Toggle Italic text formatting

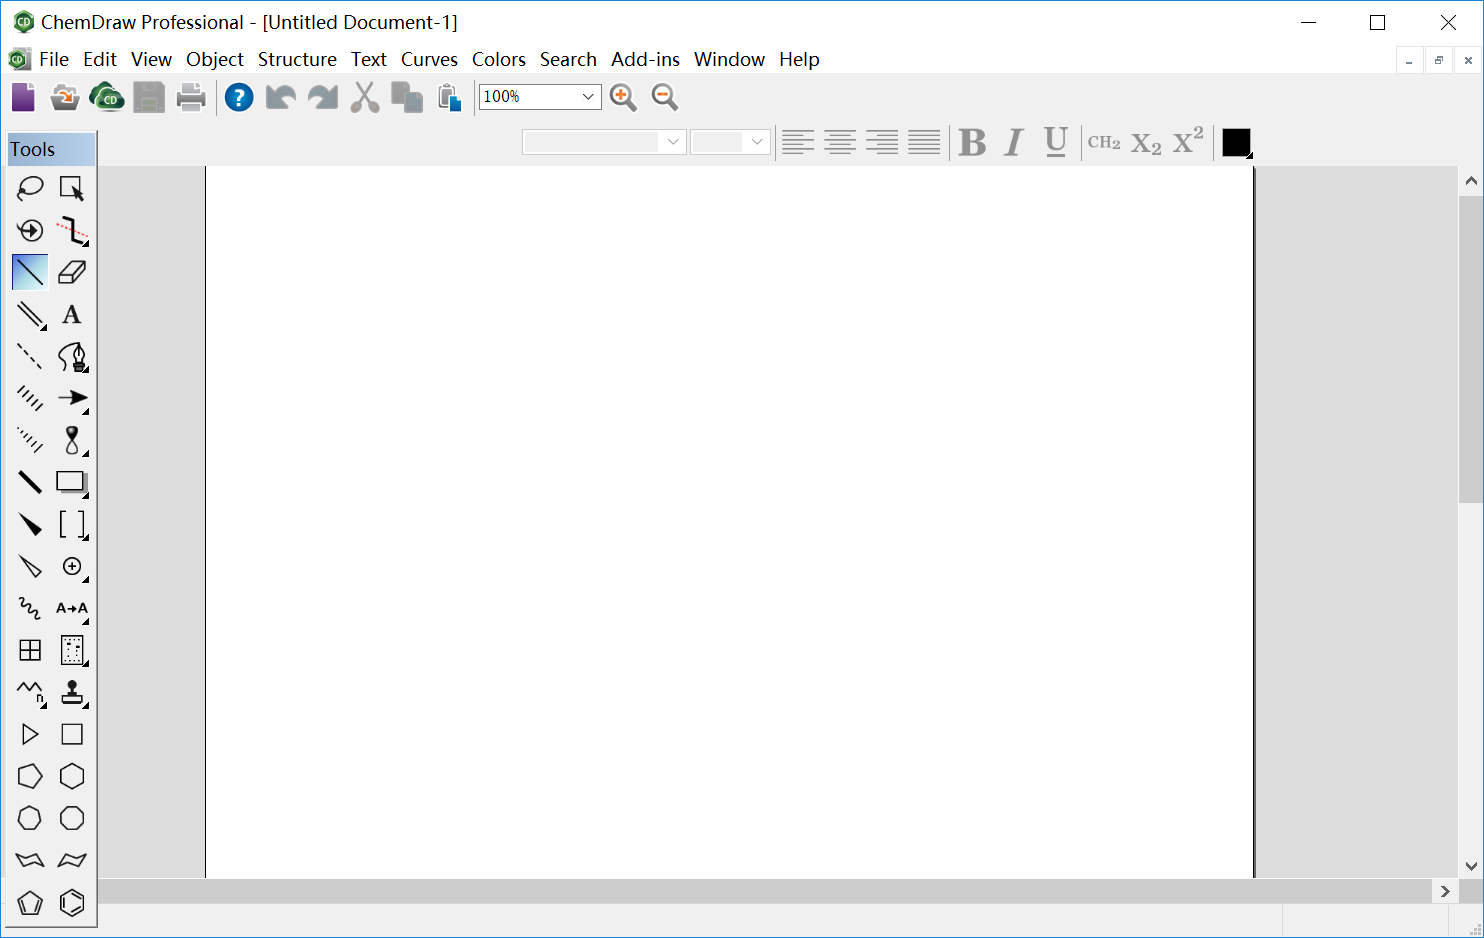pyautogui.click(x=1014, y=142)
